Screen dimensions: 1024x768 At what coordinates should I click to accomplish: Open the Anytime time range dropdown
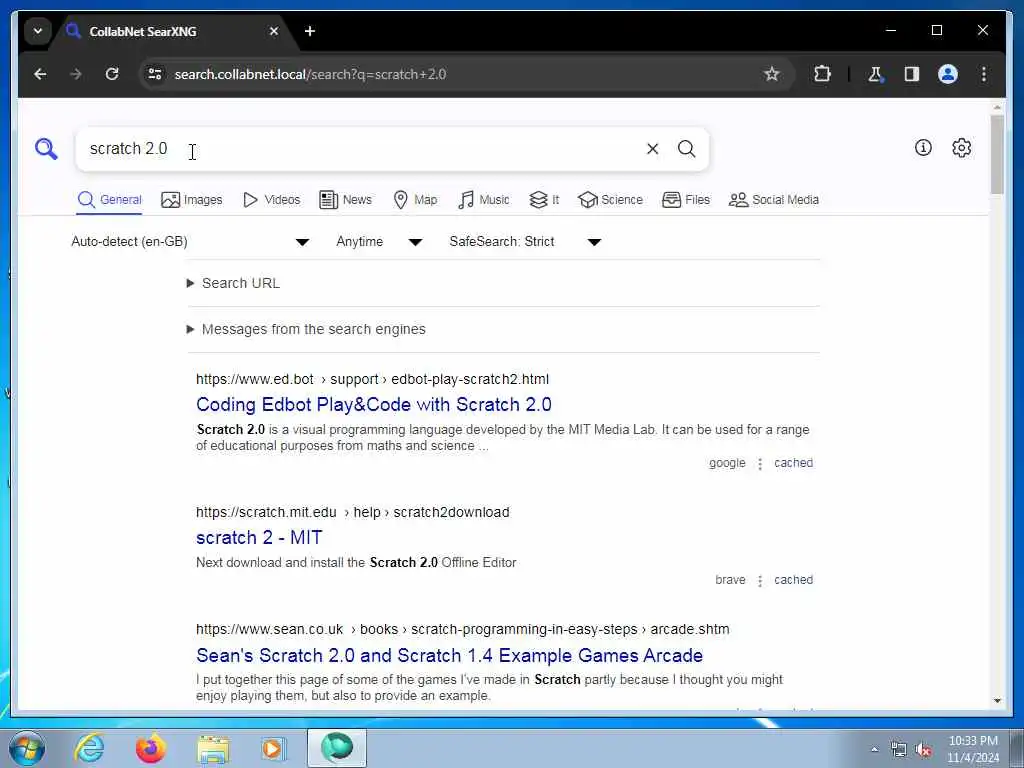(x=379, y=242)
